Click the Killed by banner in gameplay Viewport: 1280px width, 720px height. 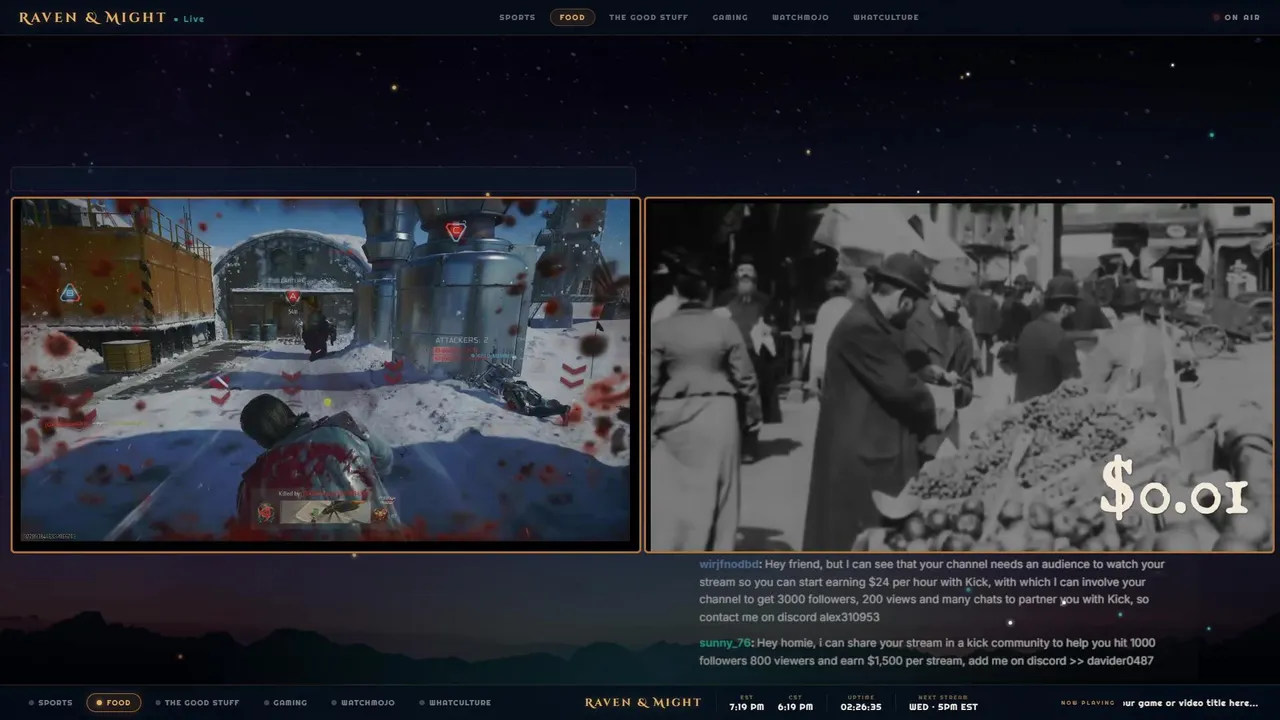click(327, 508)
